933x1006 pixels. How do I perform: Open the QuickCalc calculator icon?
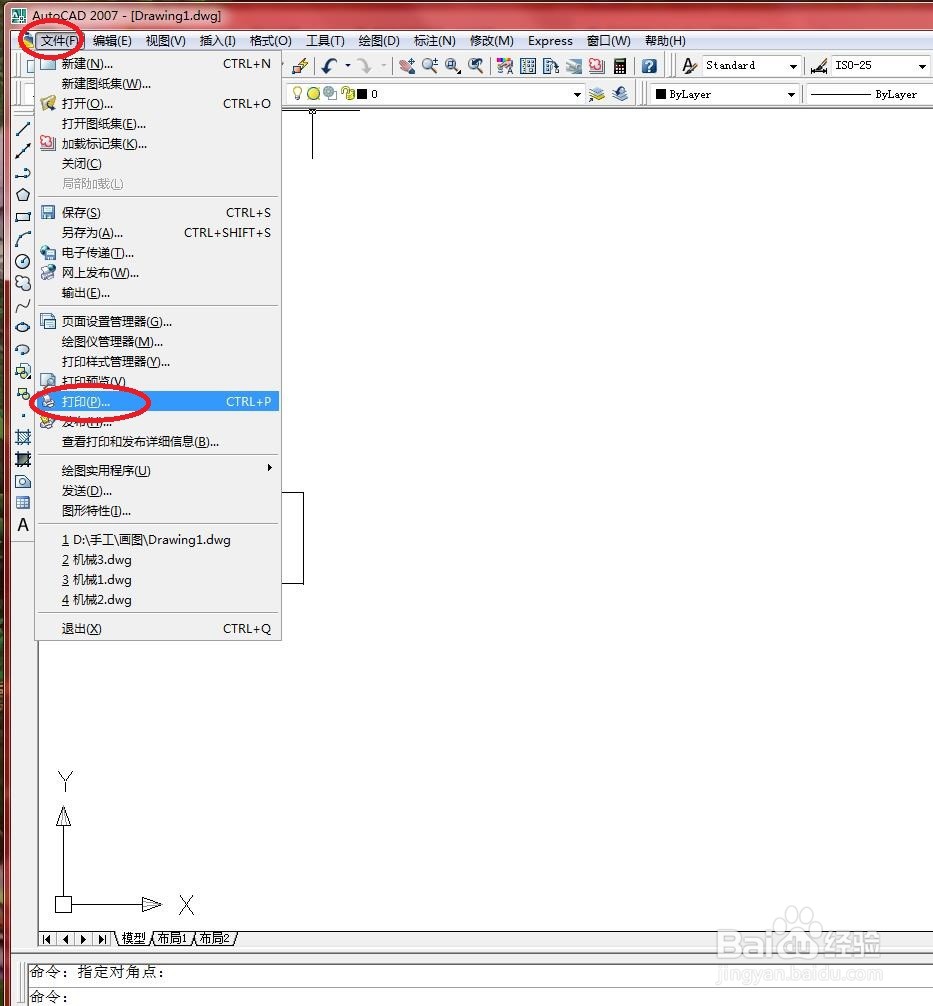620,65
